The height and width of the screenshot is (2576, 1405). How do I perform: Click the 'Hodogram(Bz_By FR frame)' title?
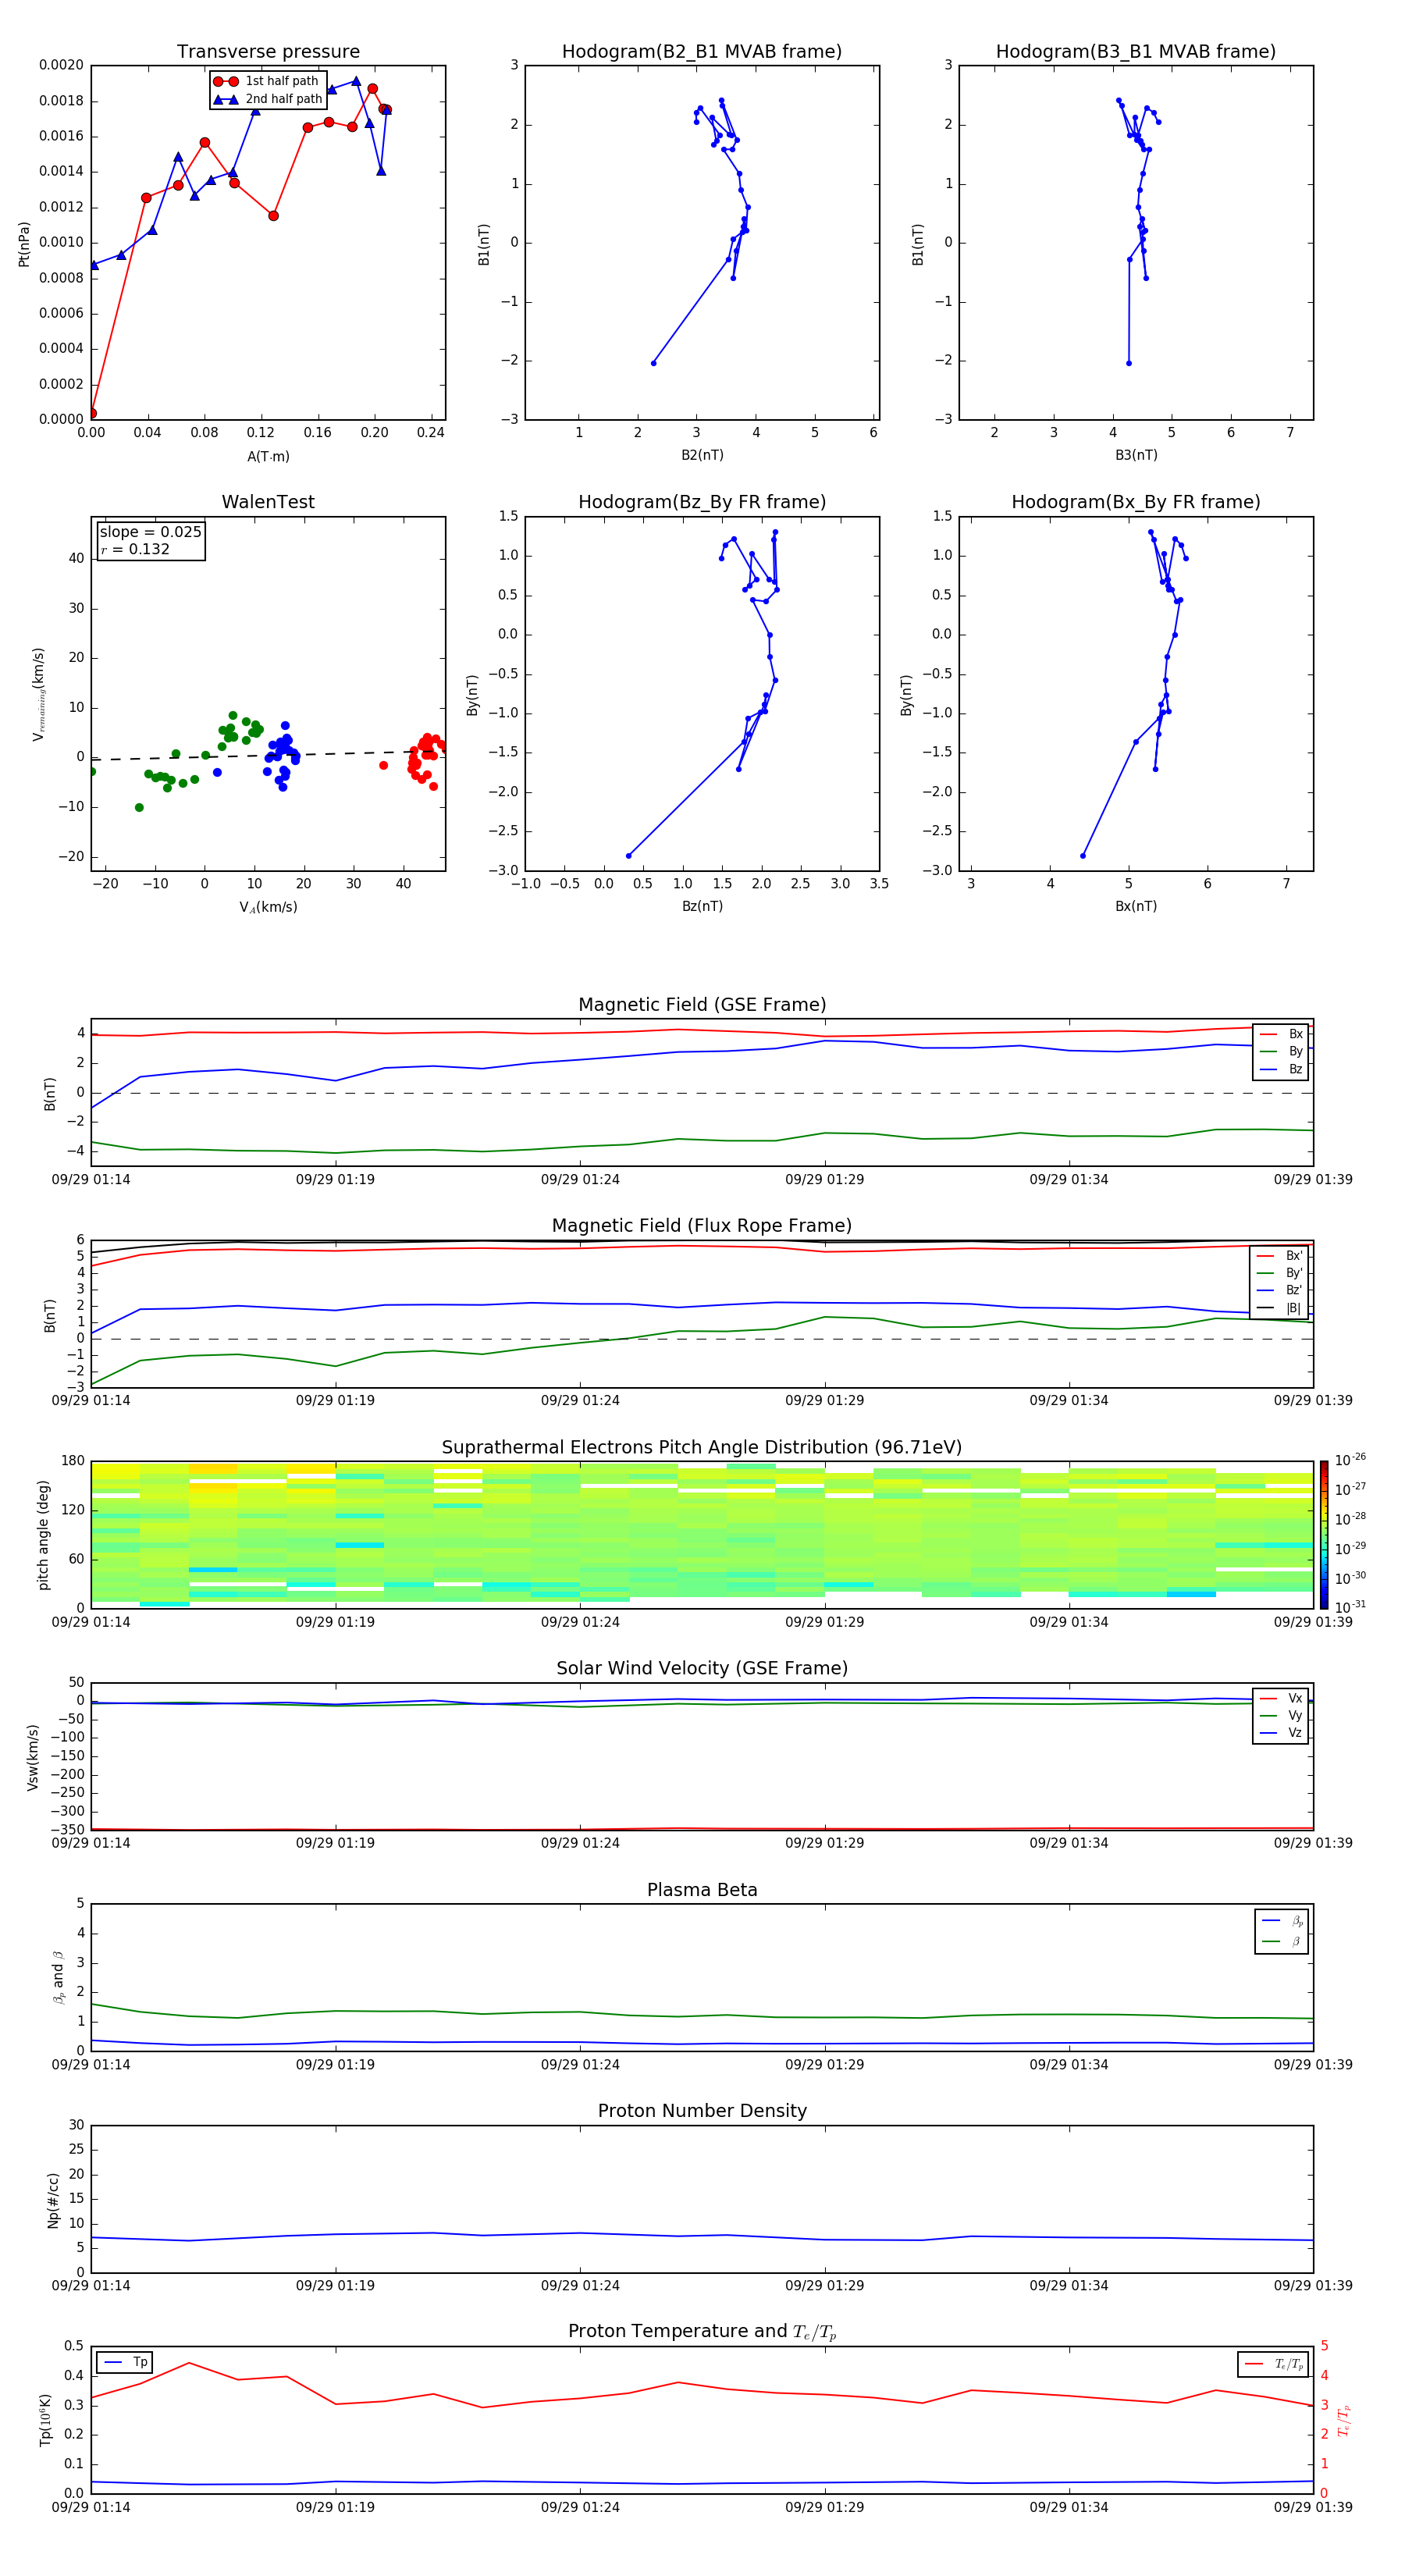(x=702, y=502)
